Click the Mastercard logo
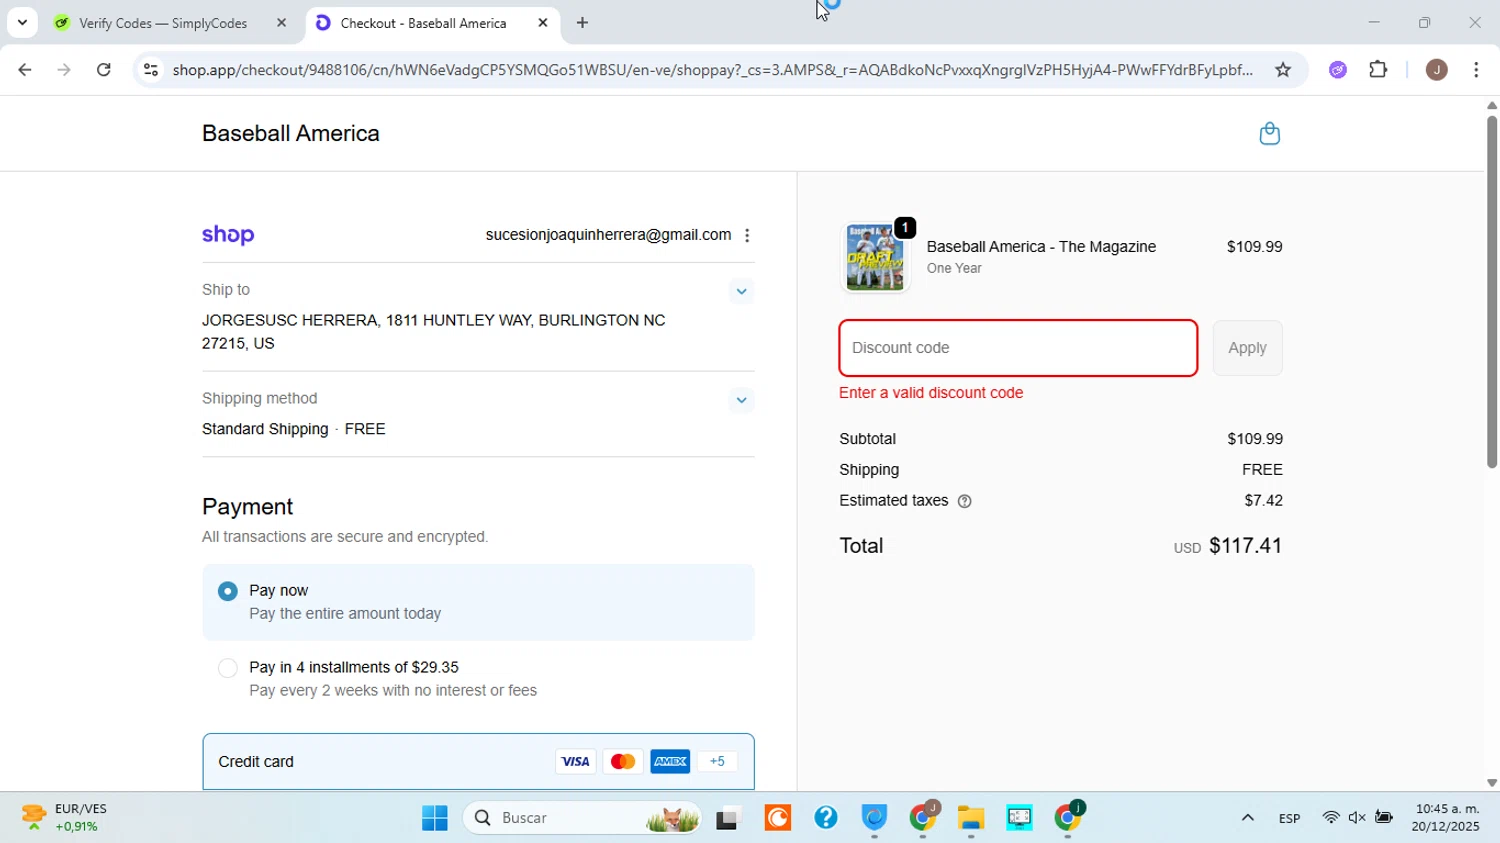This screenshot has width=1500, height=843. (622, 762)
